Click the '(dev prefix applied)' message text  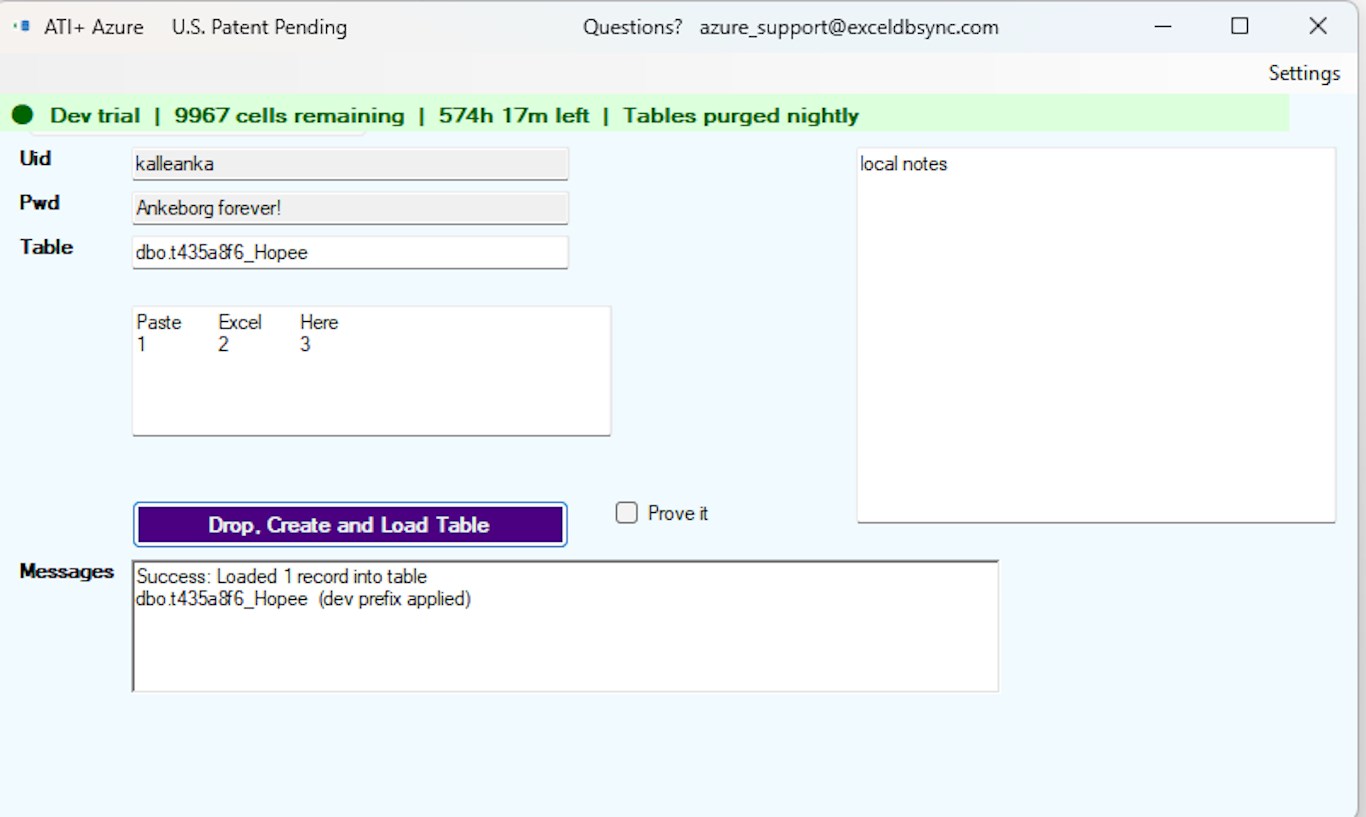point(394,599)
